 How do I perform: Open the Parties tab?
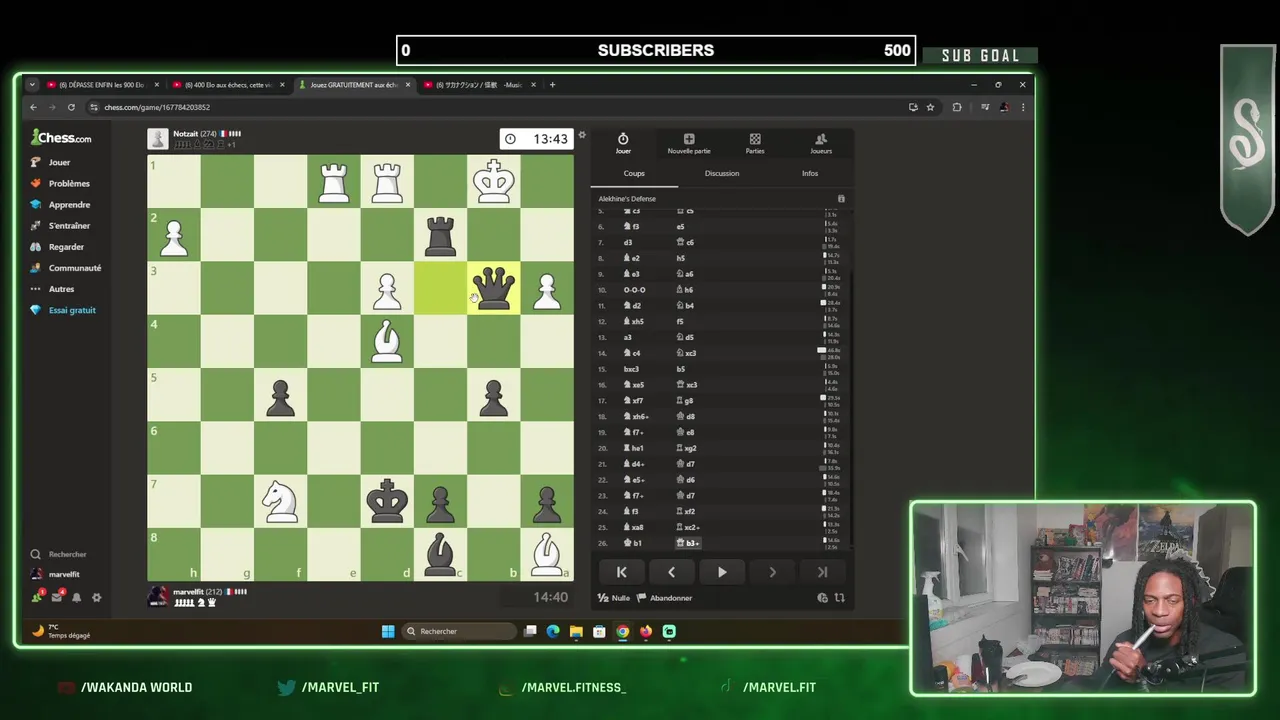coord(755,144)
